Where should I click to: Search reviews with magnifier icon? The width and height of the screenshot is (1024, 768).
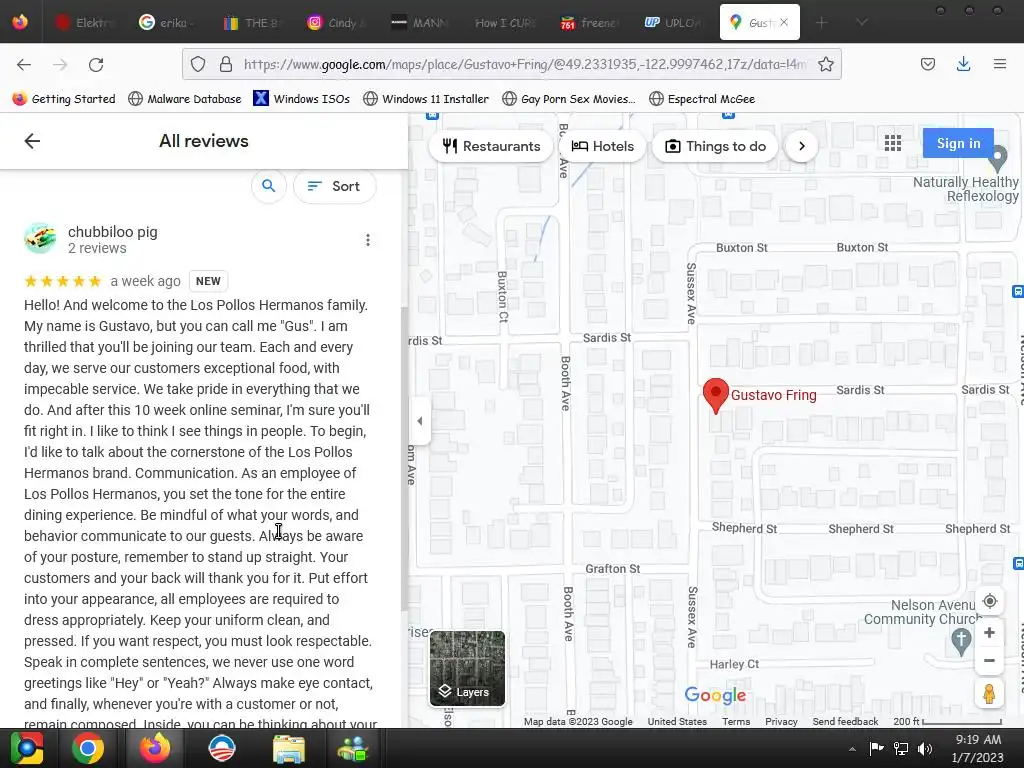(x=268, y=186)
